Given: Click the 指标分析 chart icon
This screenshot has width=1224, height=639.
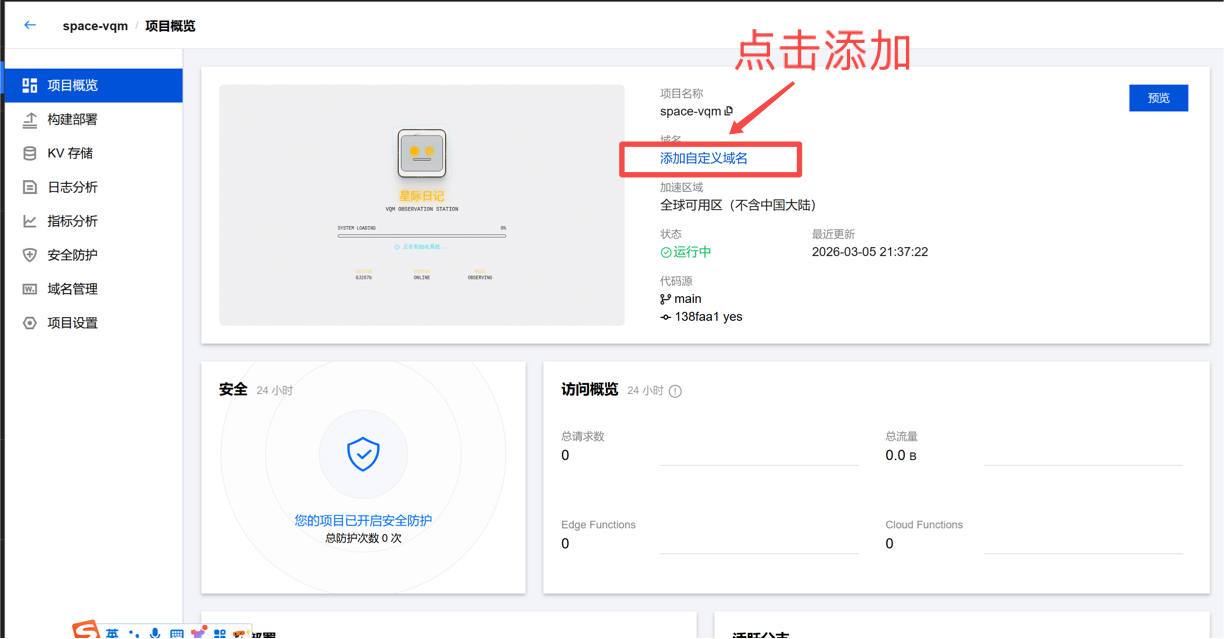Looking at the screenshot, I should tap(30, 221).
